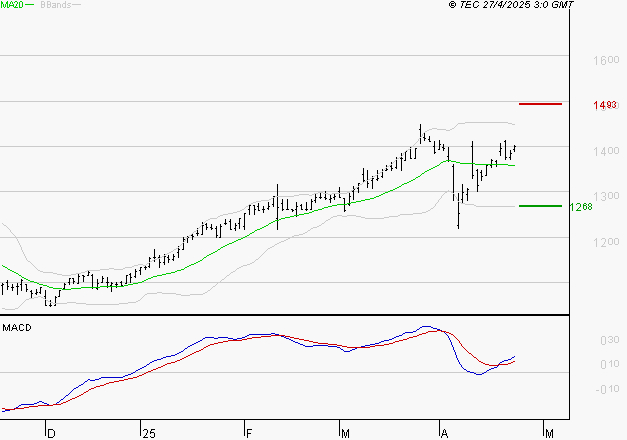The height and width of the screenshot is (440, 627).
Task: Click the TEC 27/4/2025 copyright text
Action: pyautogui.click(x=511, y=4)
